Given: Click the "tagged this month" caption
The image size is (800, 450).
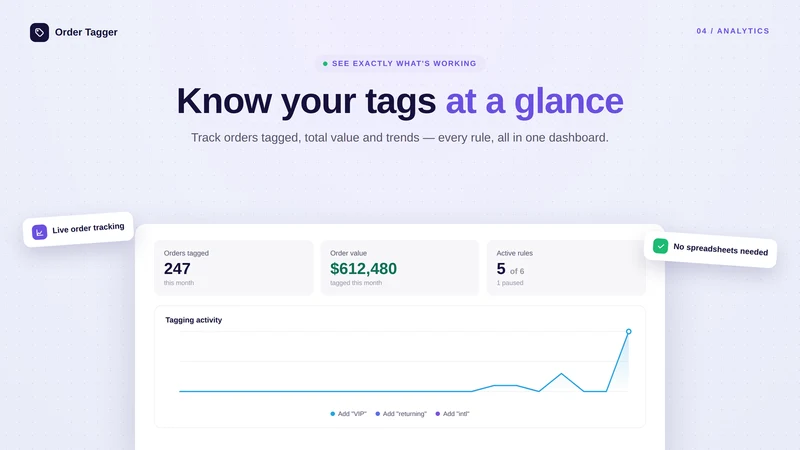Looking at the screenshot, I should tap(356, 283).
